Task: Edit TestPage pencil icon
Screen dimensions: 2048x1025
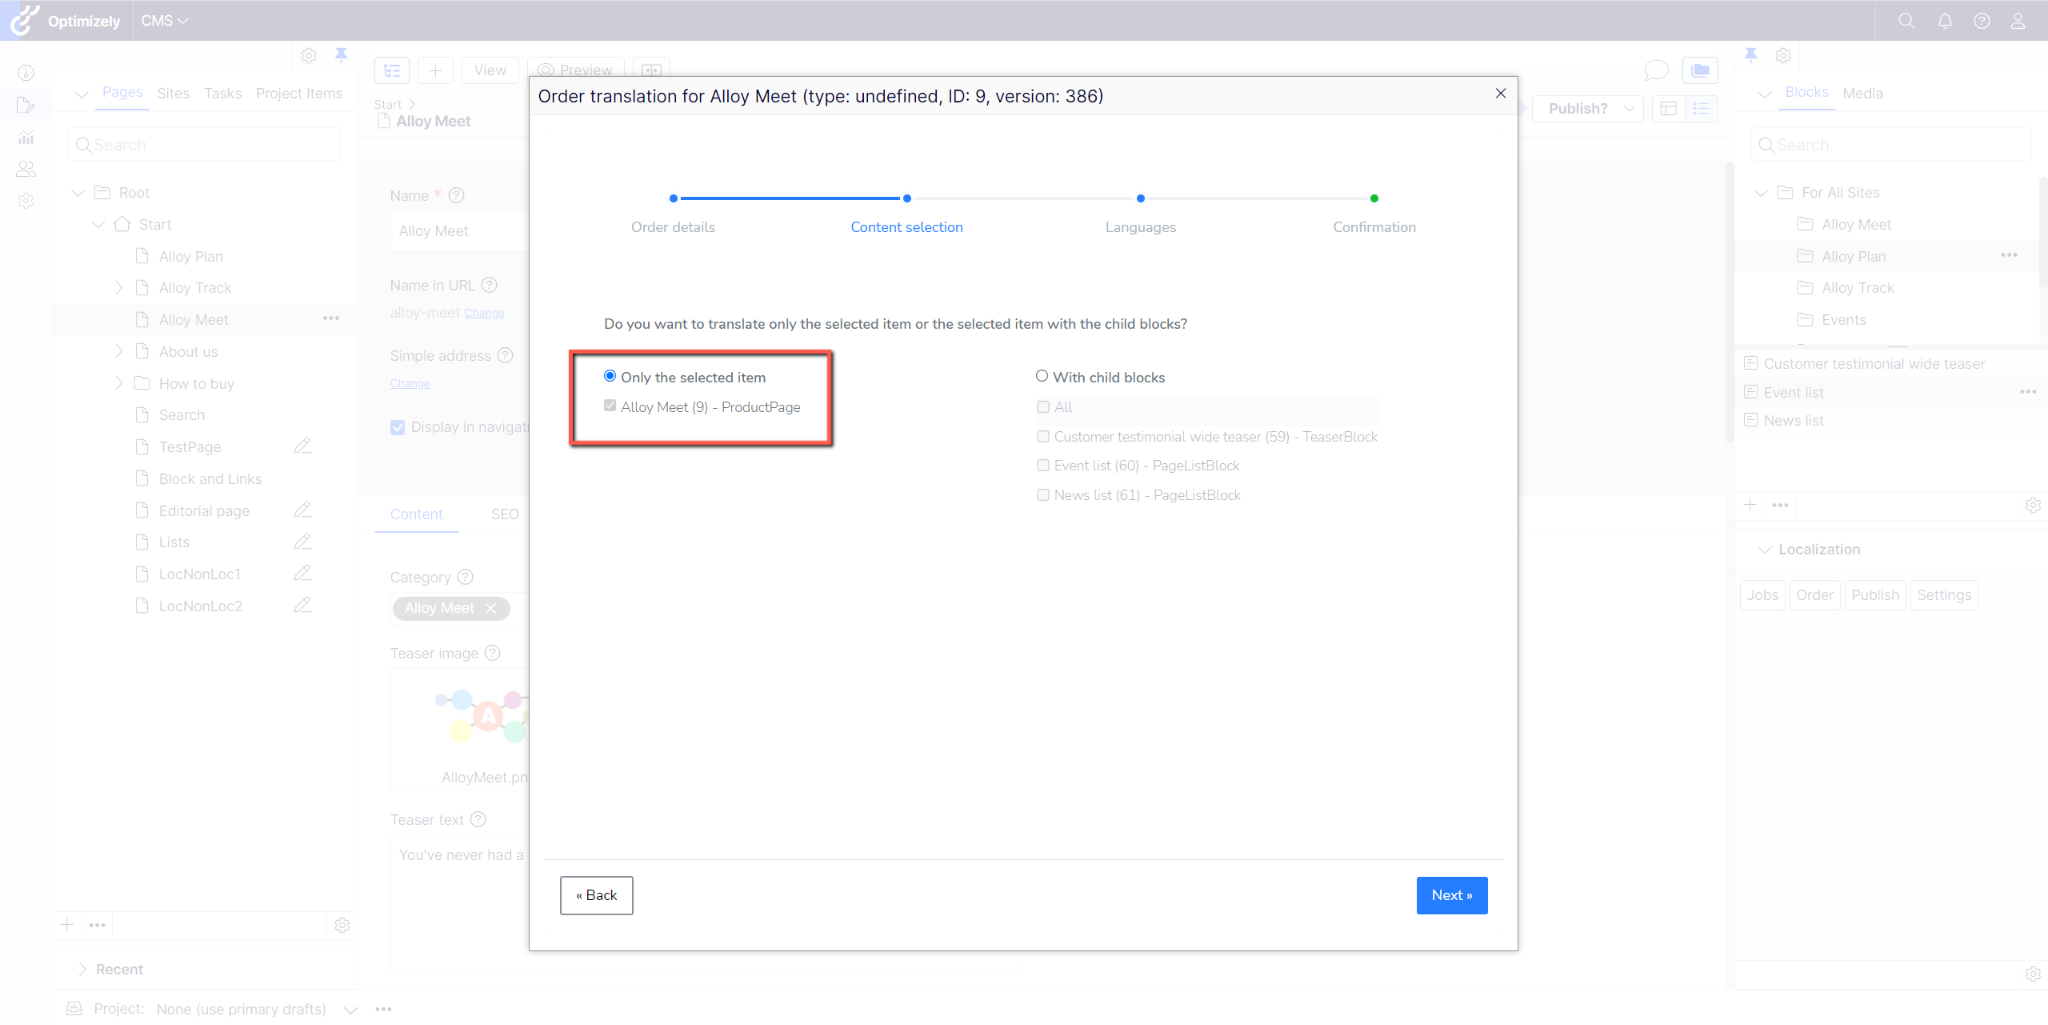Action: [302, 446]
